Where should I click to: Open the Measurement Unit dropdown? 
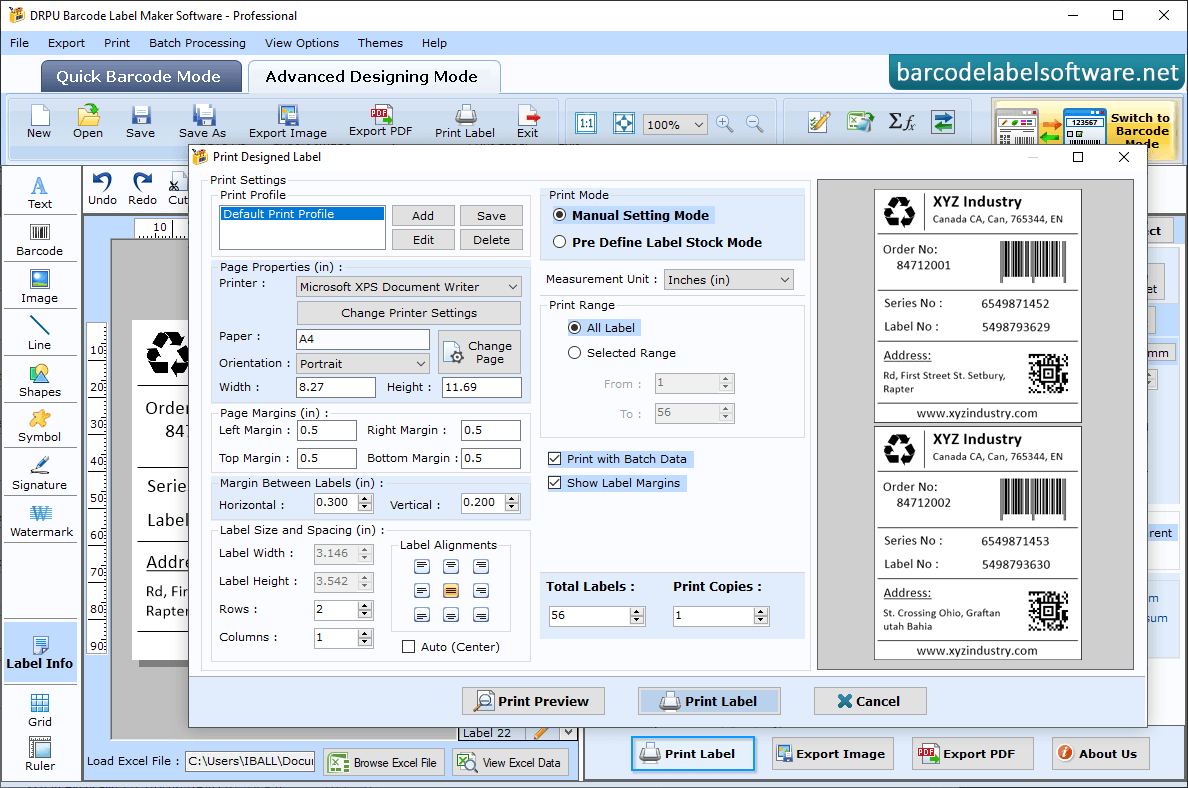pyautogui.click(x=784, y=280)
